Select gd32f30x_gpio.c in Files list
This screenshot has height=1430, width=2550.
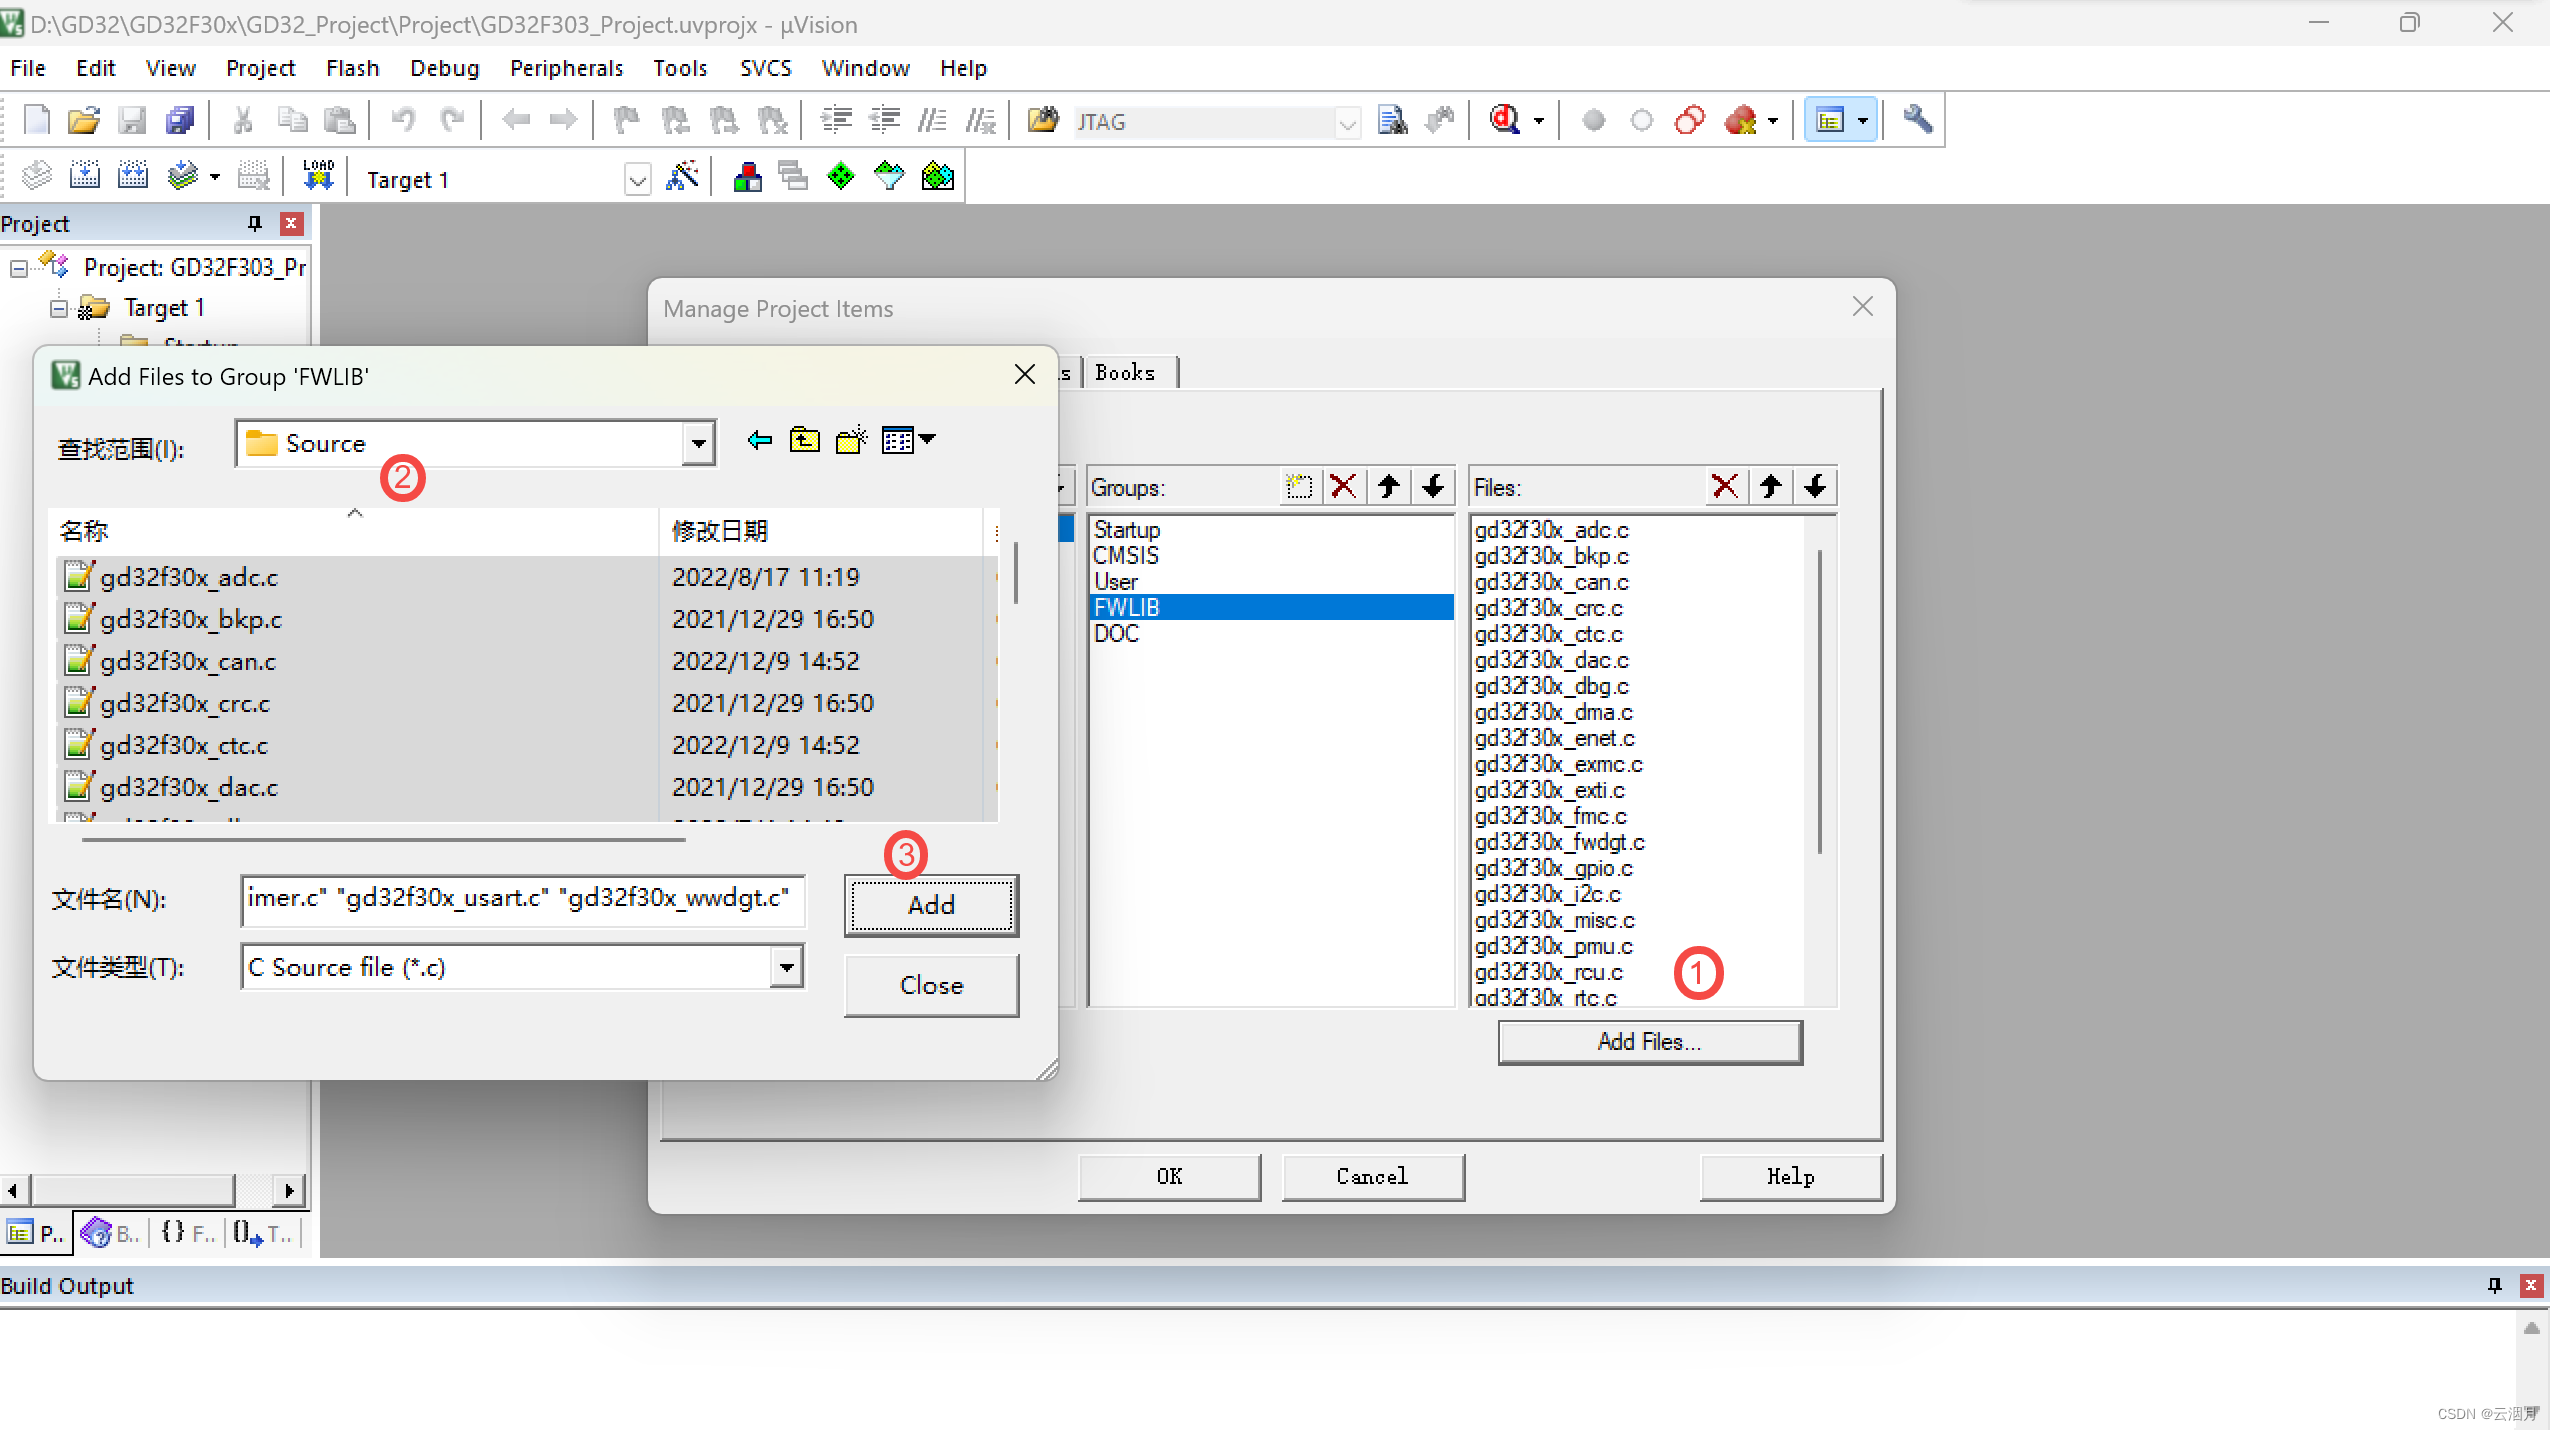point(1553,868)
